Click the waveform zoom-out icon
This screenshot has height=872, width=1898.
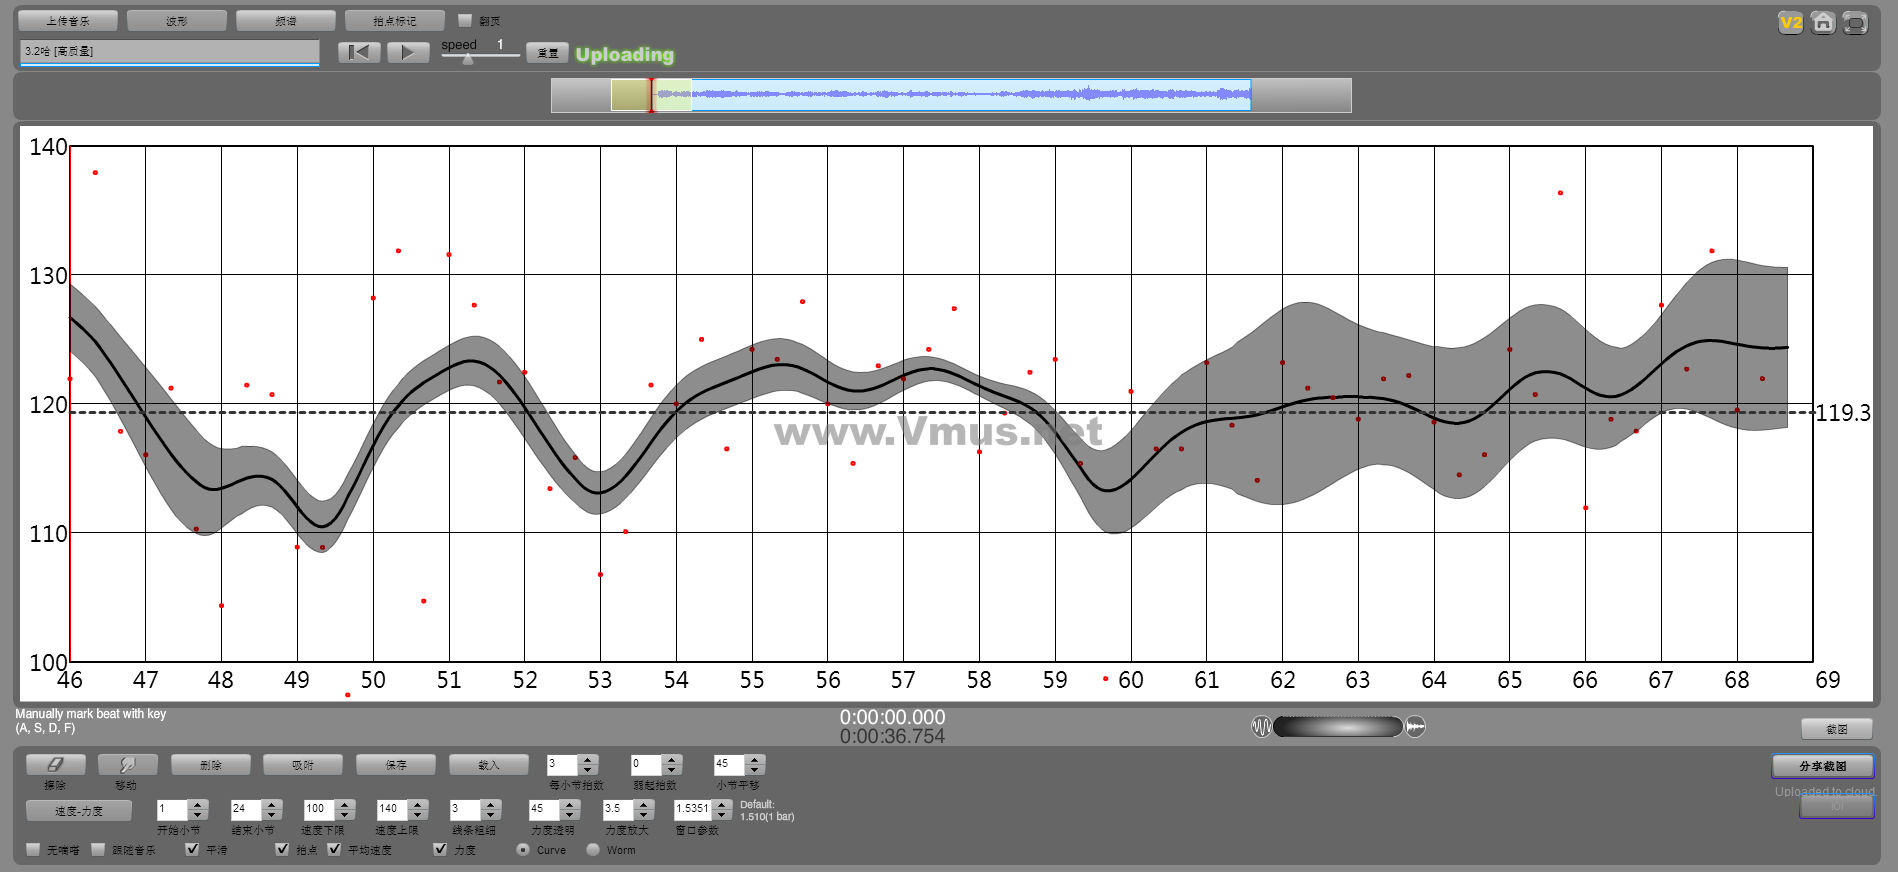(1261, 727)
